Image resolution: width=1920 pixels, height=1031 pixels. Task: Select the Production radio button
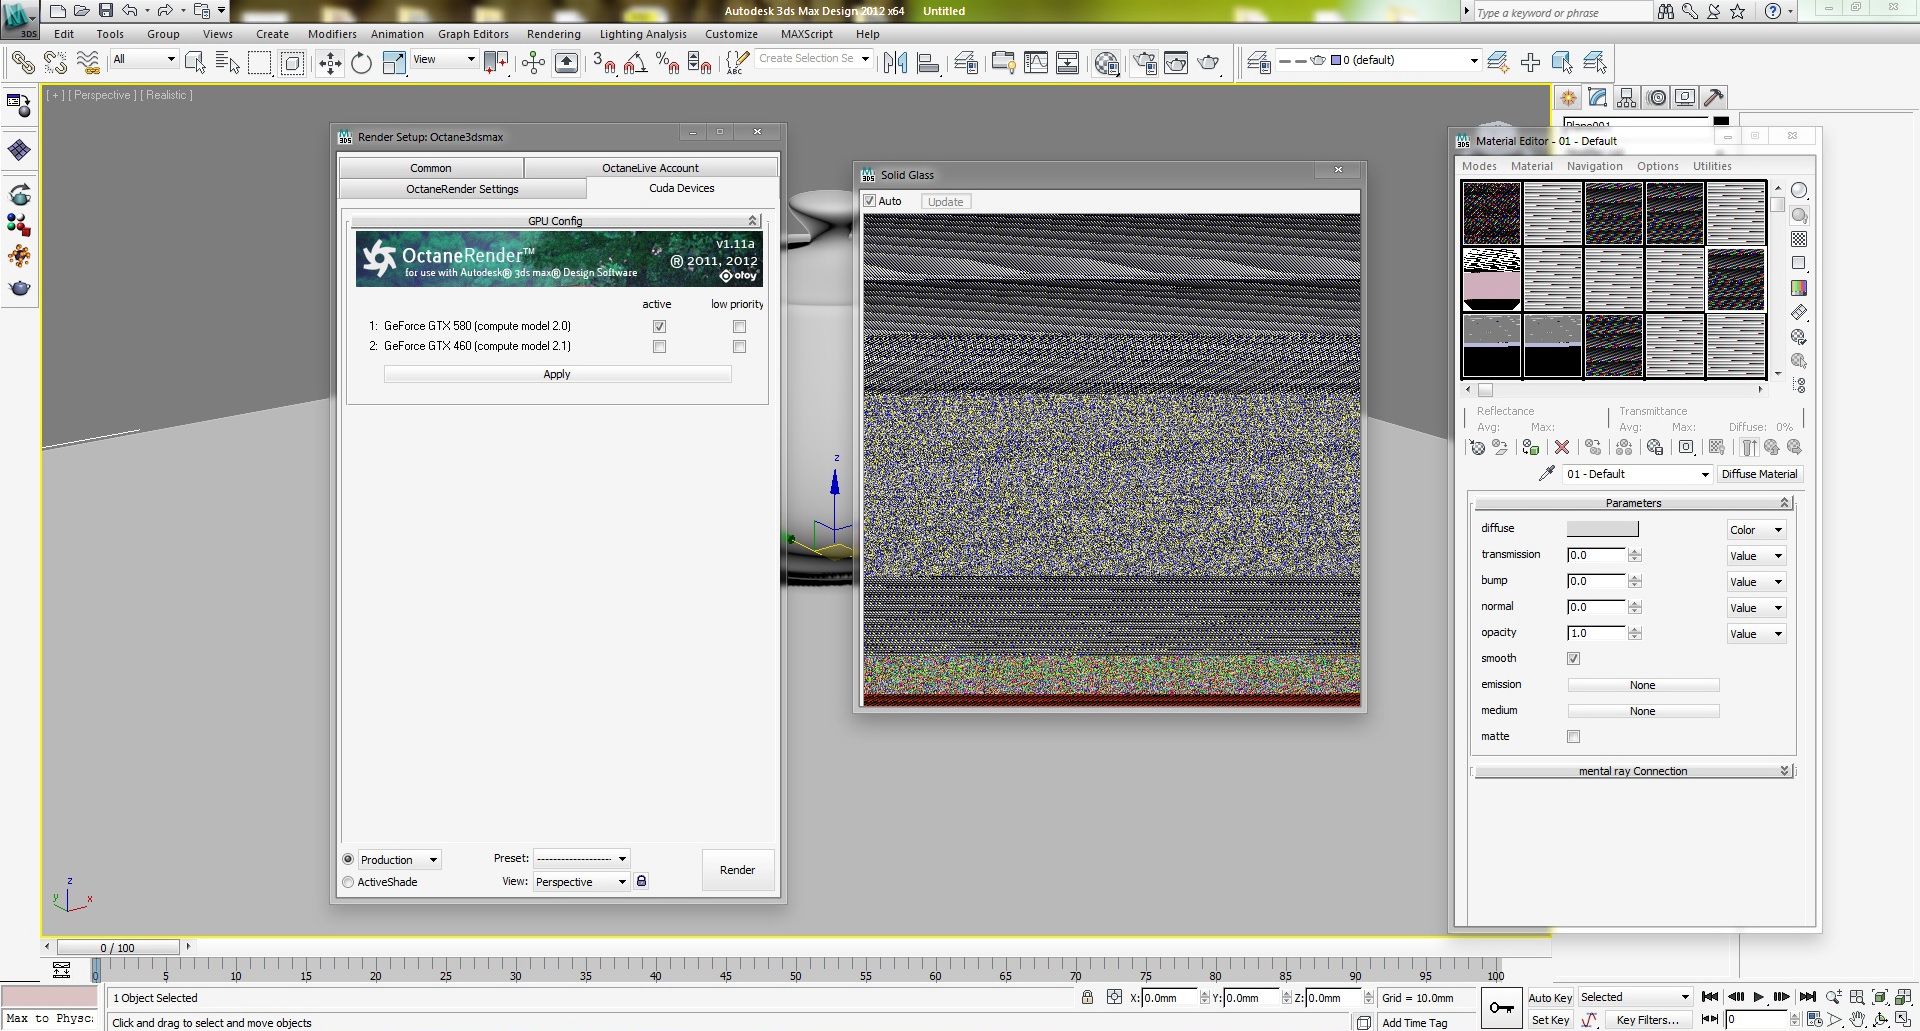click(348, 859)
